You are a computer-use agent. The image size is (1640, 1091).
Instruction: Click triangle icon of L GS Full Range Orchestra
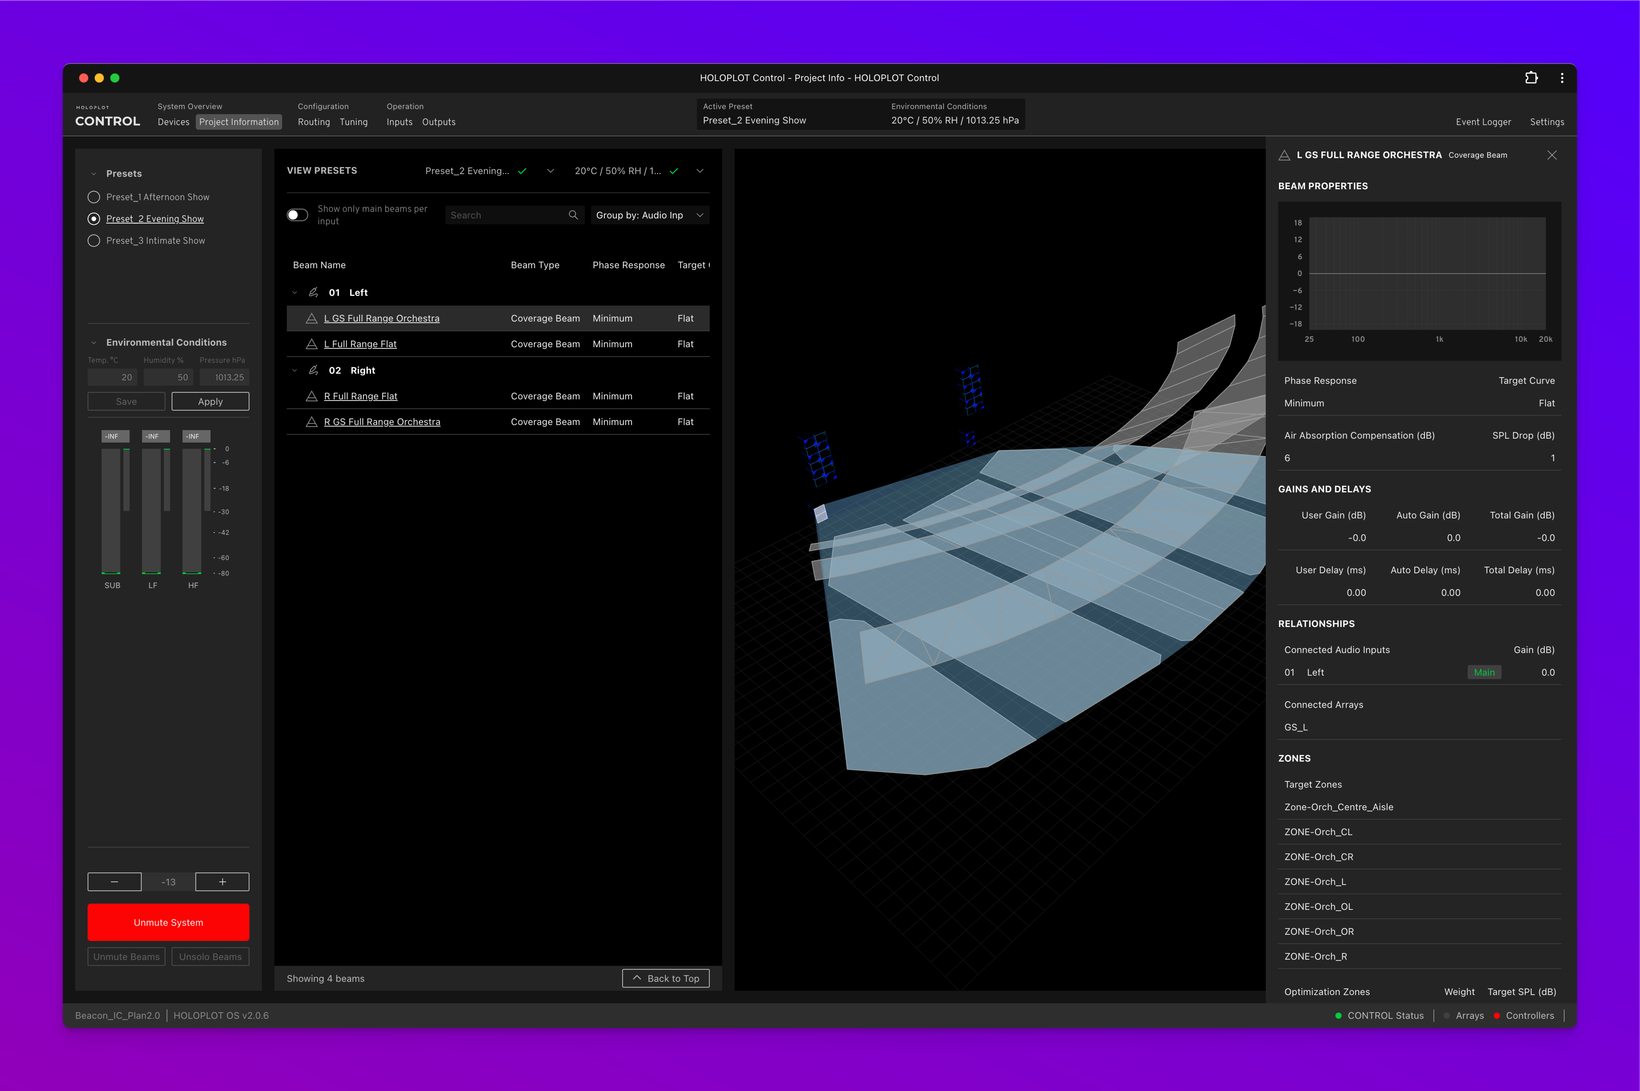[312, 318]
